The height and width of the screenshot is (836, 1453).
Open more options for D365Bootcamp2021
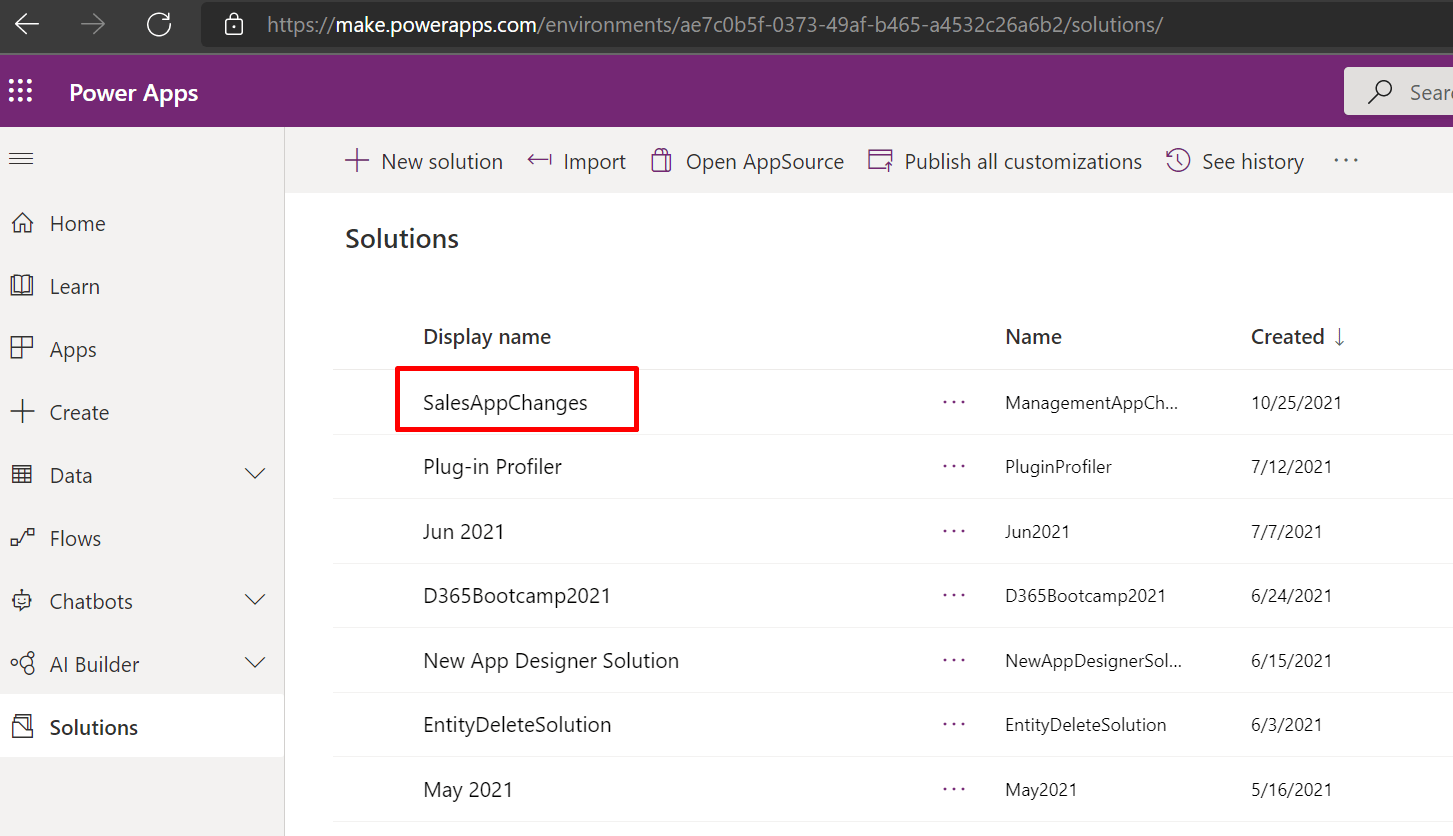[954, 595]
